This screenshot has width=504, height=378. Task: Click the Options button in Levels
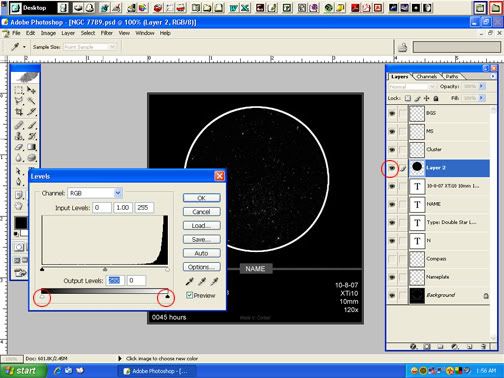coord(202,267)
